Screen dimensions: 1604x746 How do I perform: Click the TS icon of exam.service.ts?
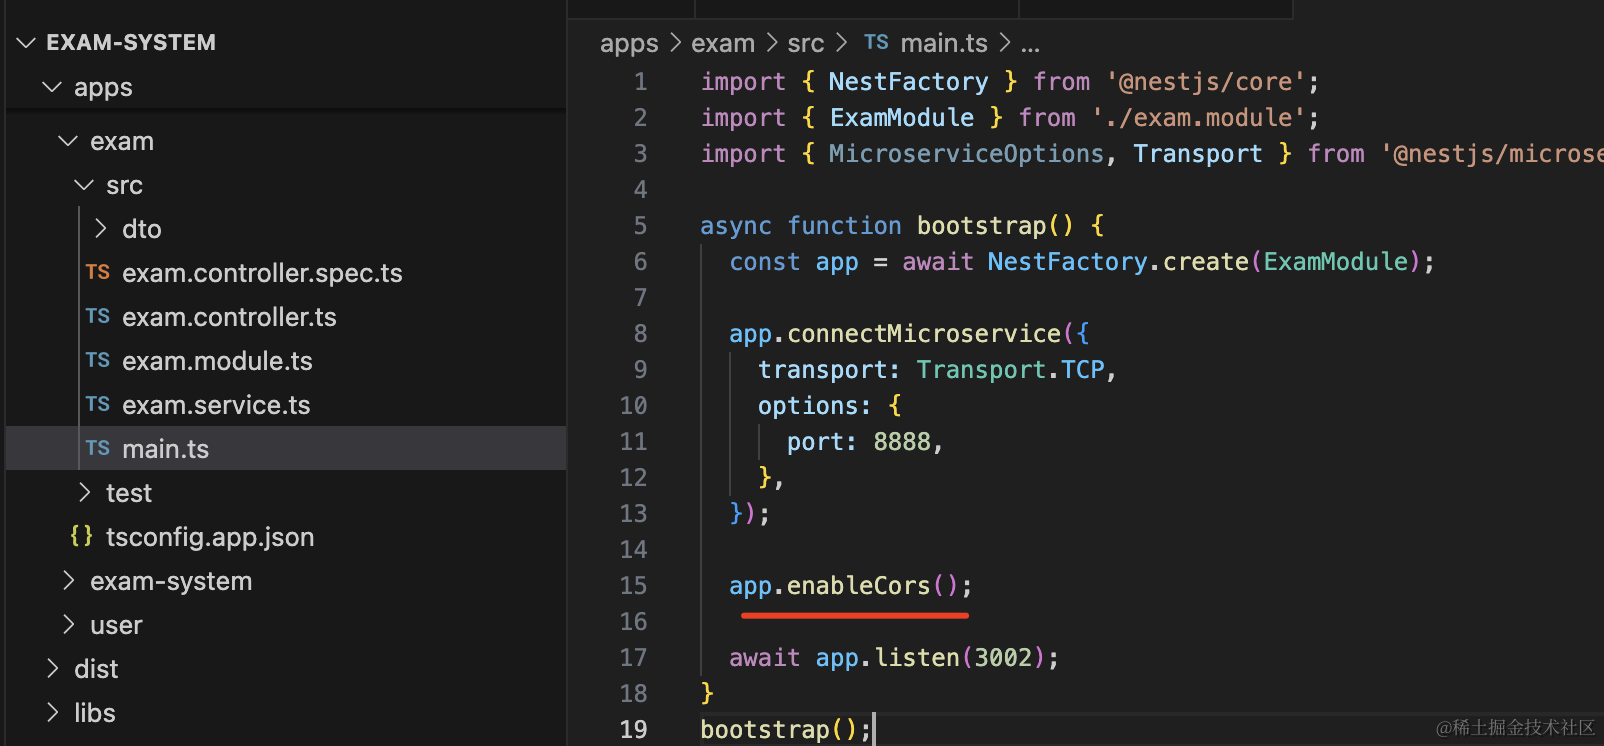[x=98, y=404]
